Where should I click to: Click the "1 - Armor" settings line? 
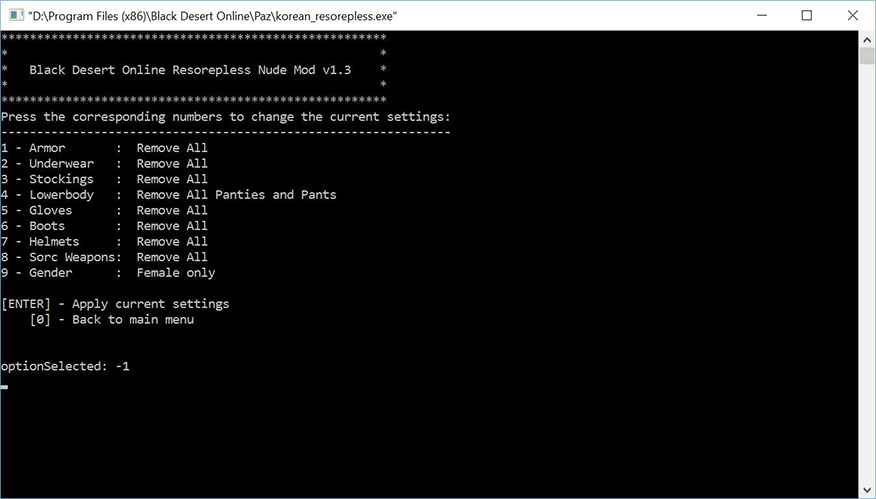pos(104,148)
